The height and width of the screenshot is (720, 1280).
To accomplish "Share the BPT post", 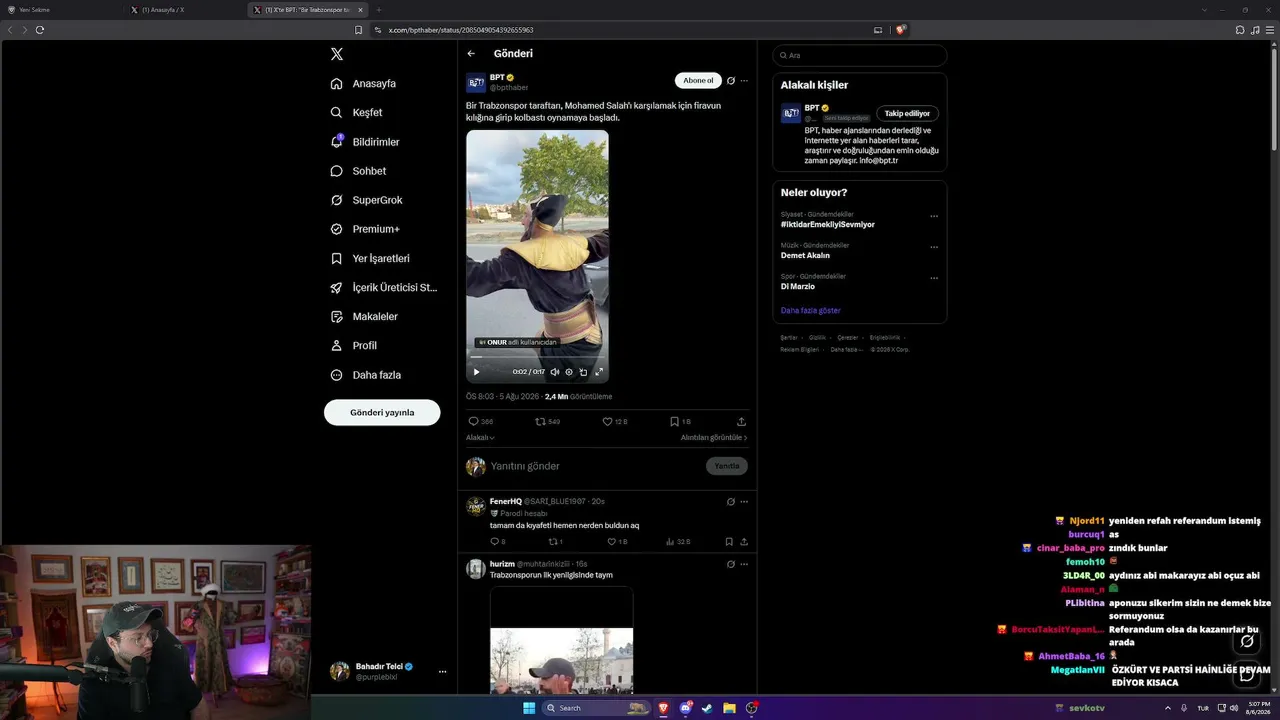I will point(741,422).
